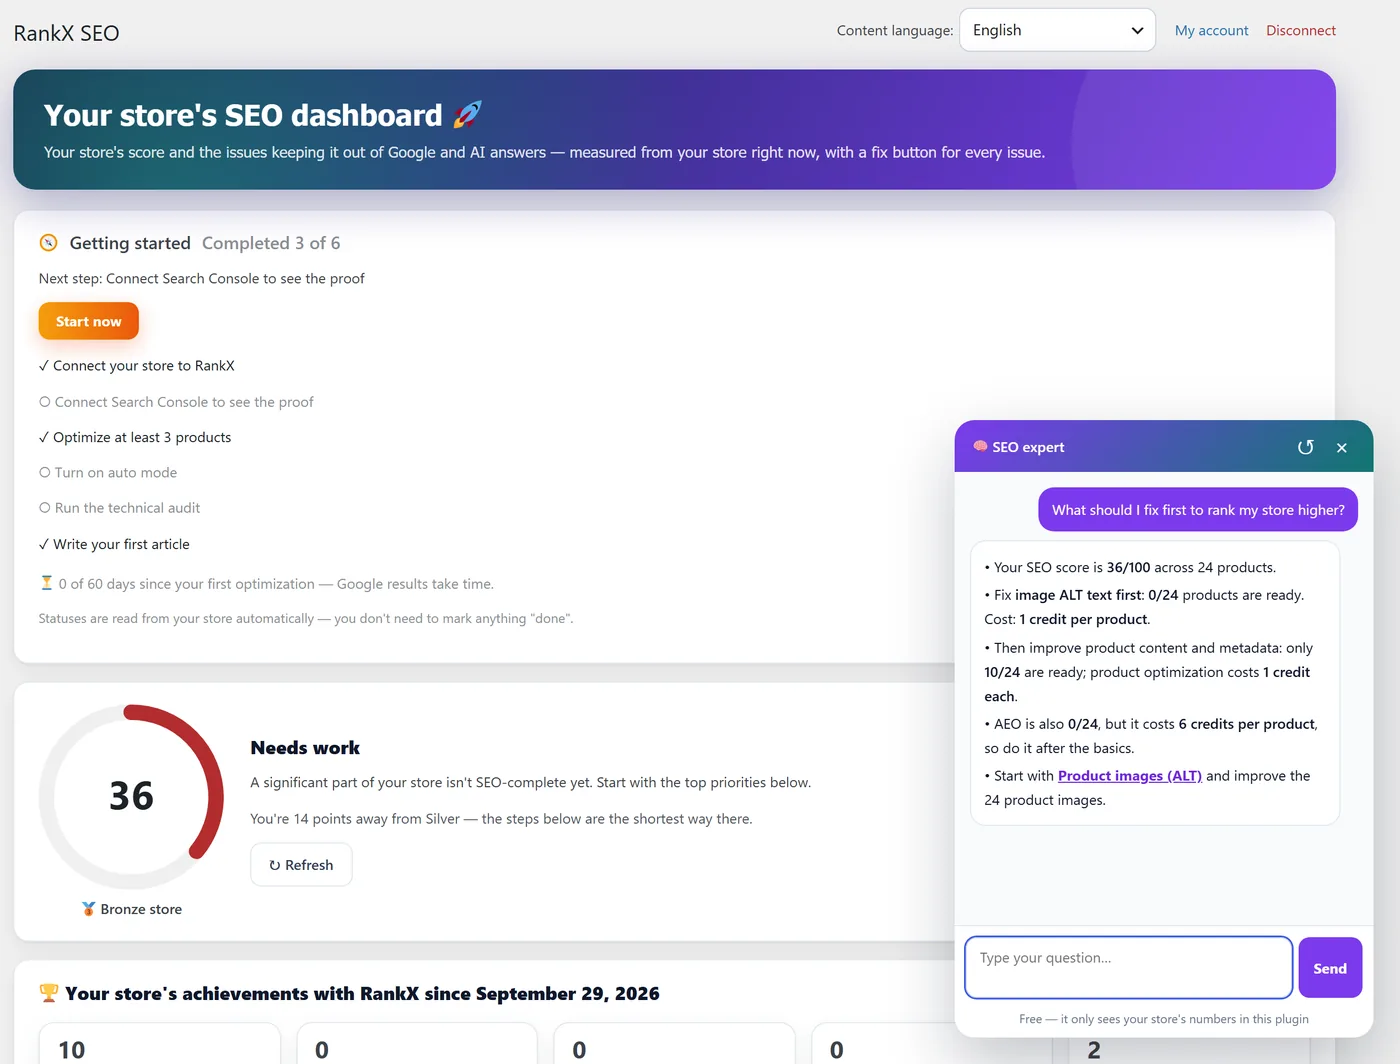
Task: Click the "Free — it only sees your store's numbers" note
Action: click(x=1164, y=1019)
